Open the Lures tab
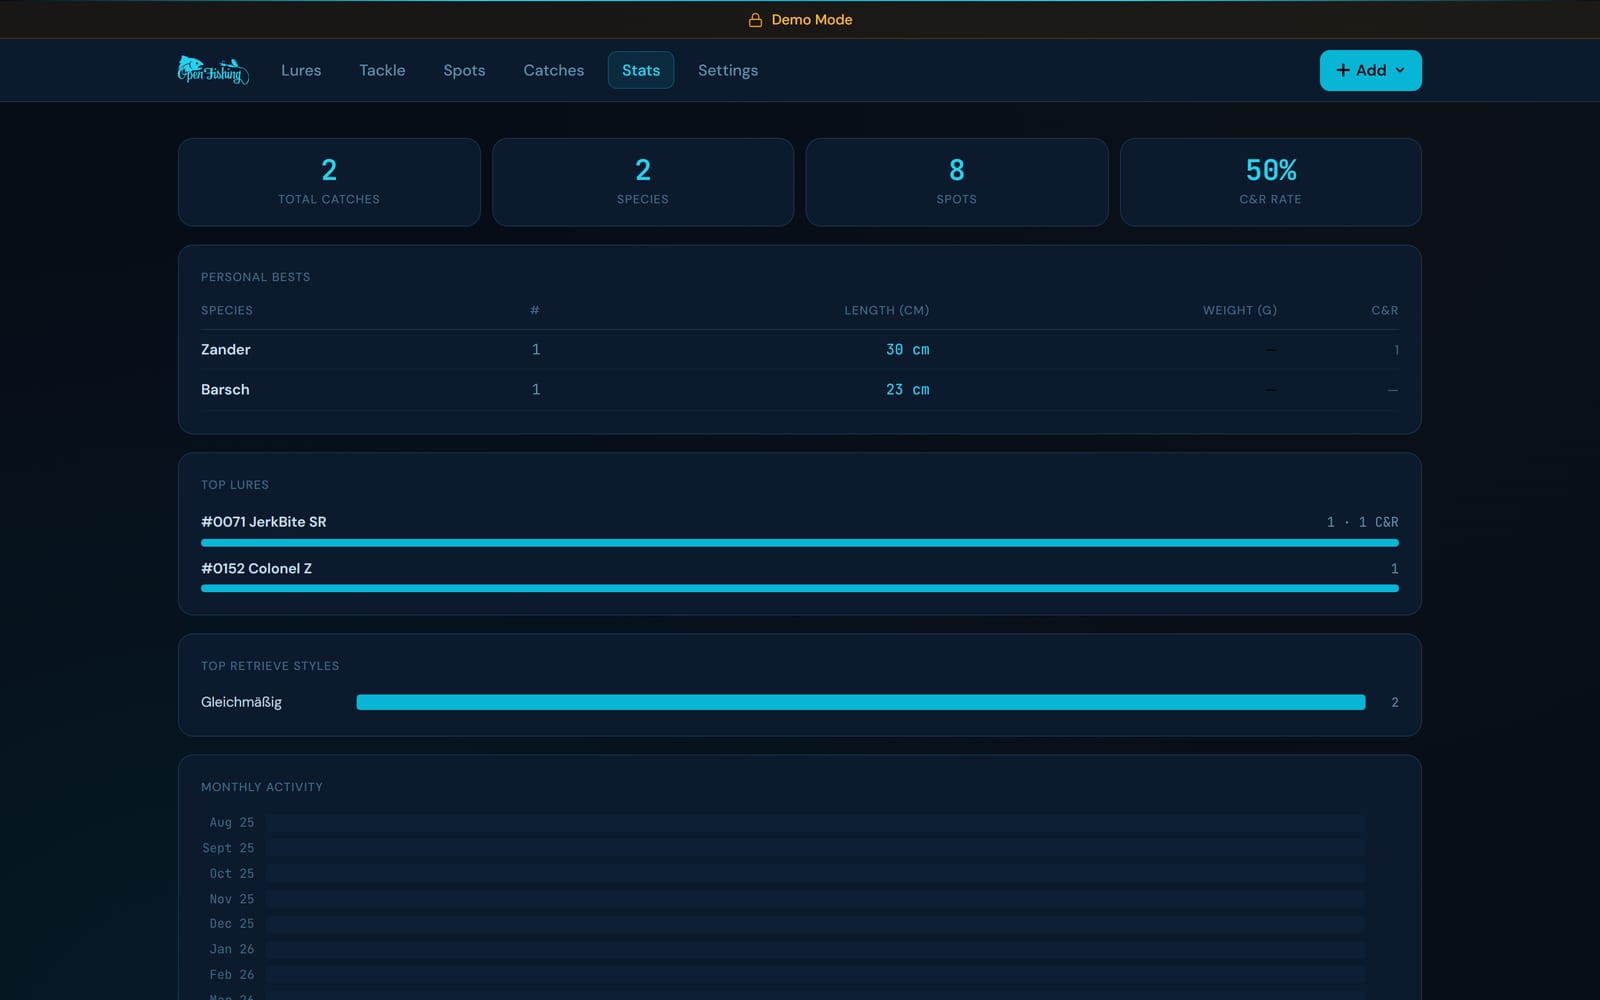This screenshot has width=1600, height=1000. pos(301,70)
